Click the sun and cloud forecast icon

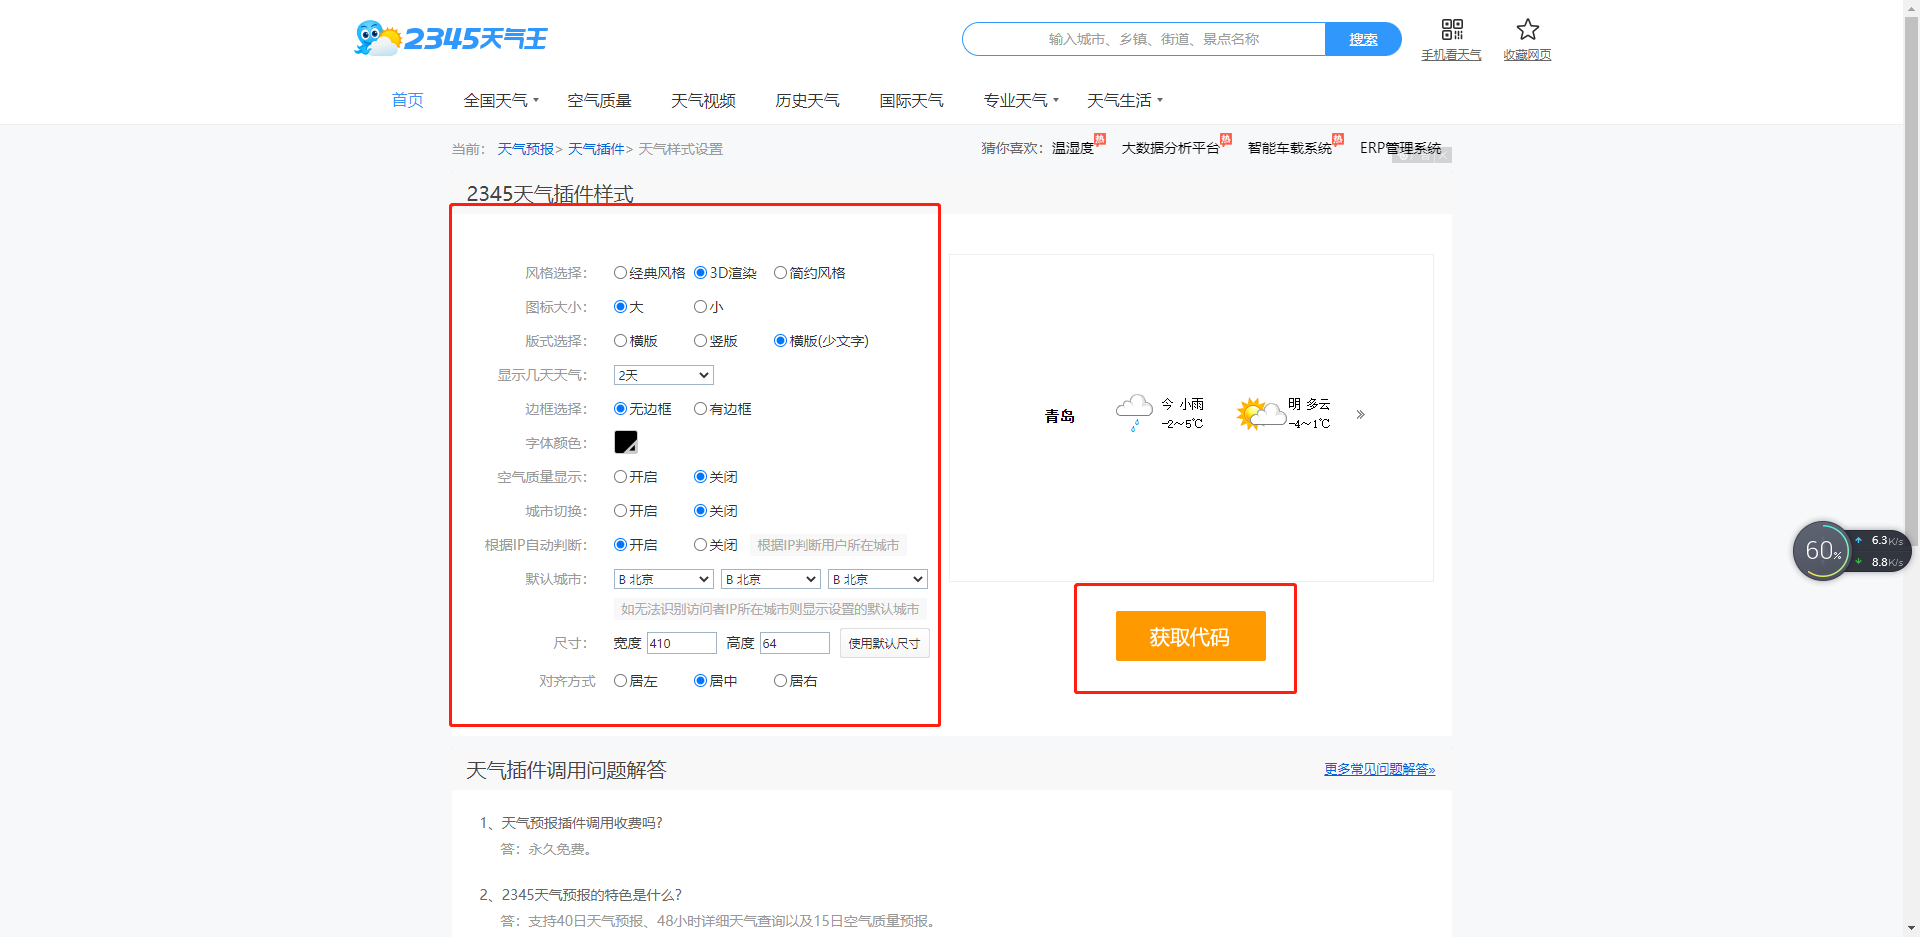[x=1260, y=413]
